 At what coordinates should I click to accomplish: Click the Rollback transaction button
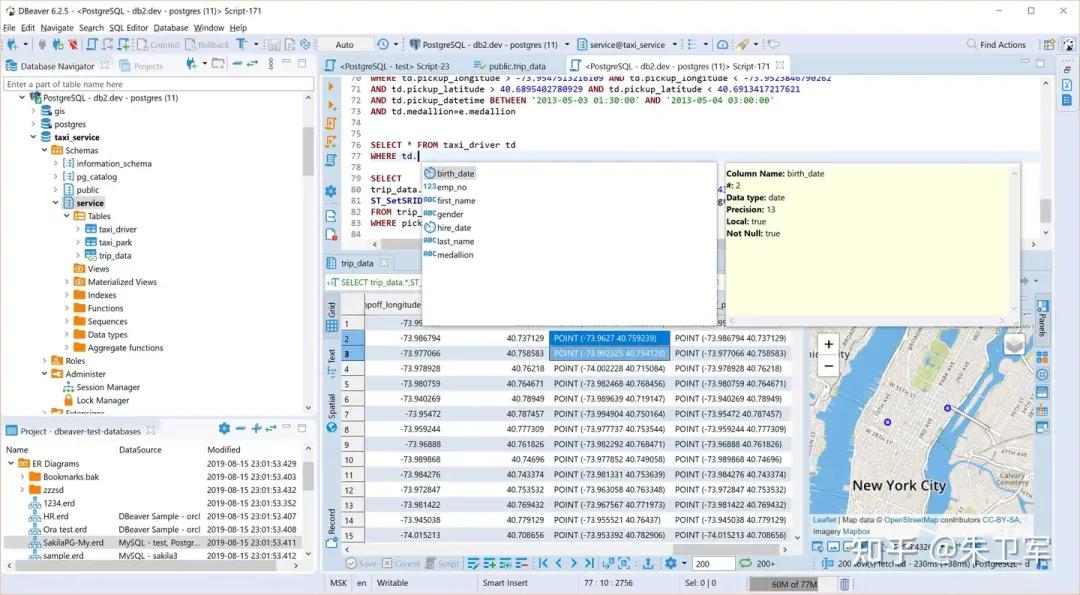click(206, 45)
